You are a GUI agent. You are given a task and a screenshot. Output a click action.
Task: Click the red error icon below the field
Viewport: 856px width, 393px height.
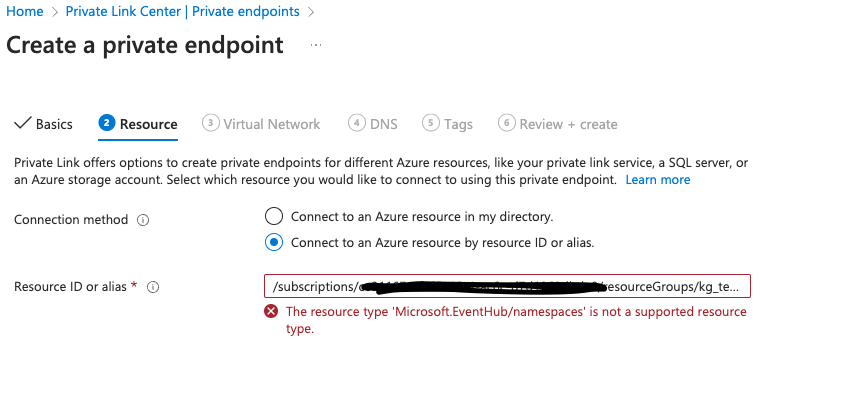271,312
